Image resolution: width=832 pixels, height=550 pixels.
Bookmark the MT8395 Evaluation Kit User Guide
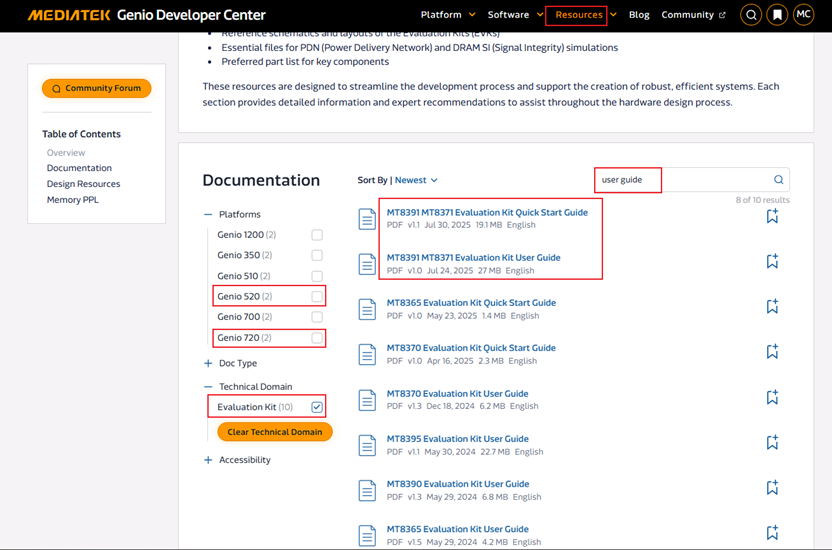pyautogui.click(x=772, y=443)
